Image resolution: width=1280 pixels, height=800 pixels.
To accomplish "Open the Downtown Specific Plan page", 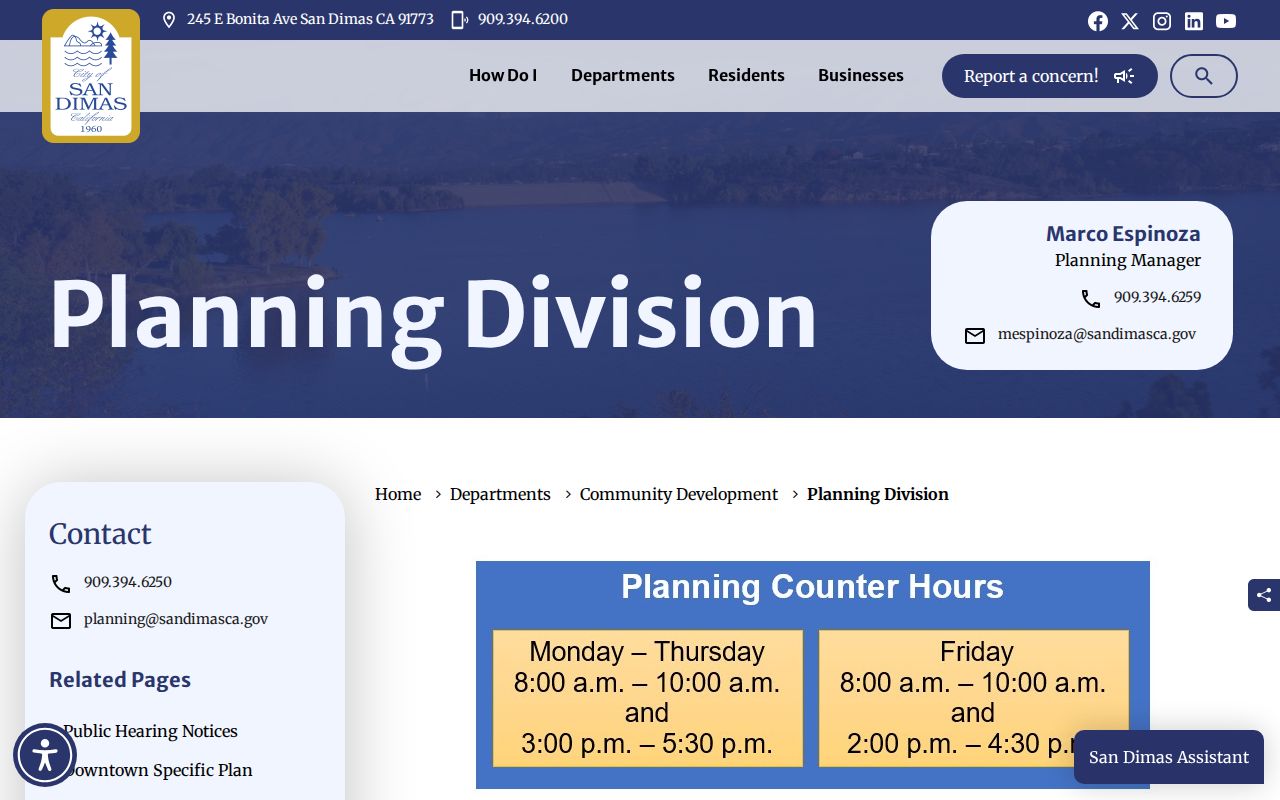I will pyautogui.click(x=158, y=770).
